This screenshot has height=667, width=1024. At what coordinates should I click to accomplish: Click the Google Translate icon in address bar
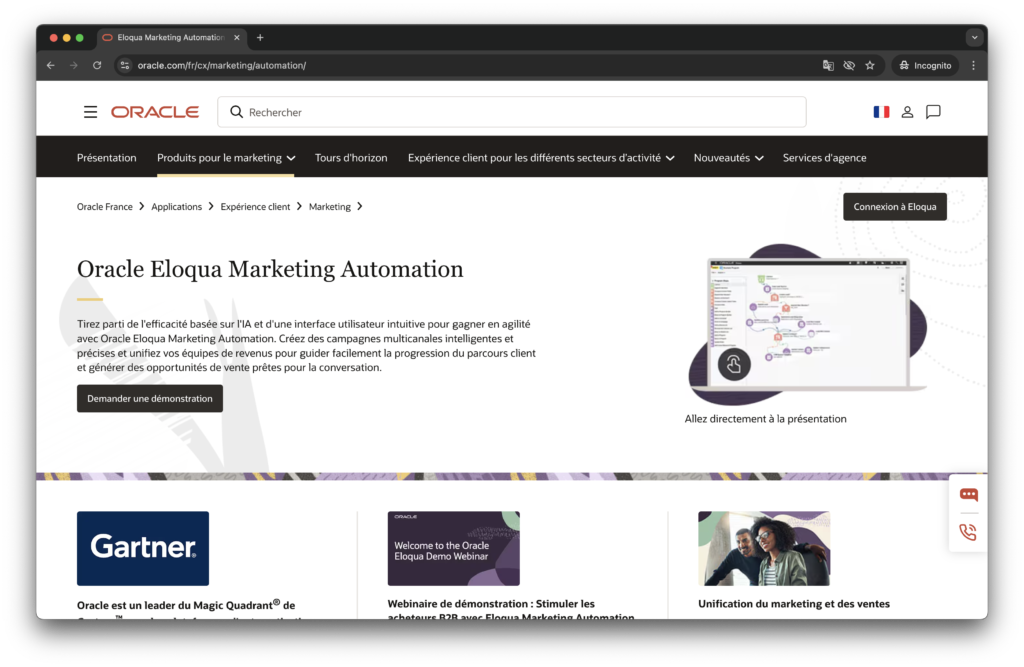tap(828, 64)
